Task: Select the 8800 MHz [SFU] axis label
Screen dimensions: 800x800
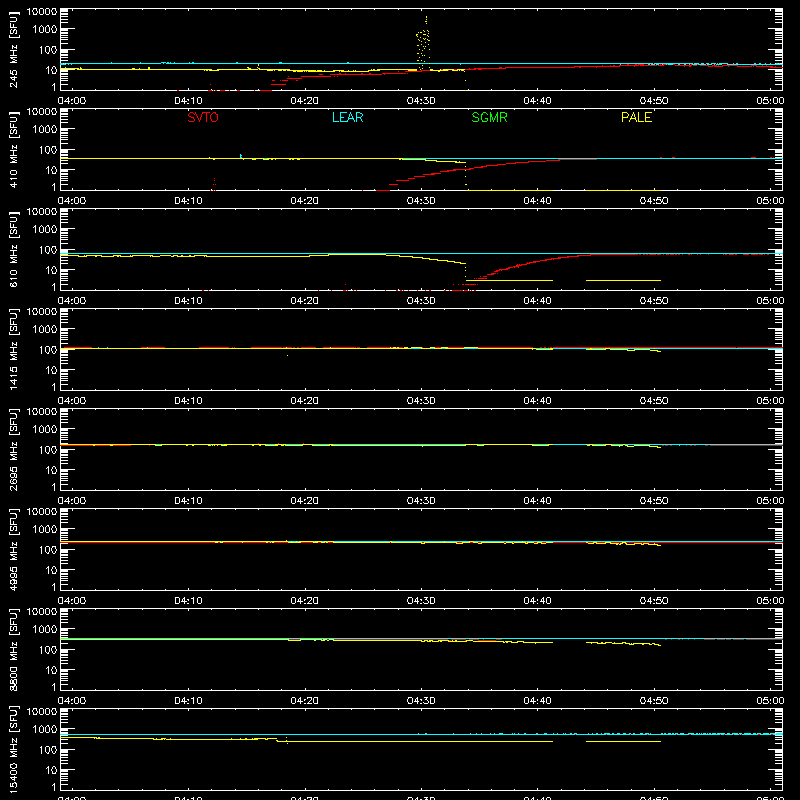Action: [x=14, y=649]
